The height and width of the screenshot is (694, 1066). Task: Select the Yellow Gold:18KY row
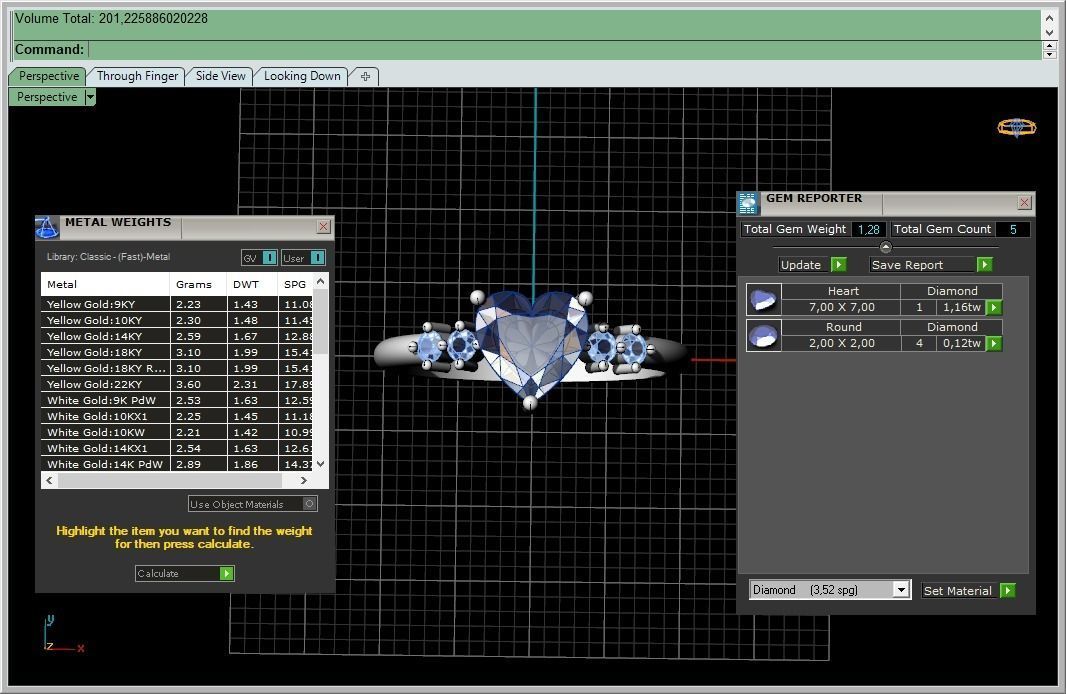click(x=177, y=352)
